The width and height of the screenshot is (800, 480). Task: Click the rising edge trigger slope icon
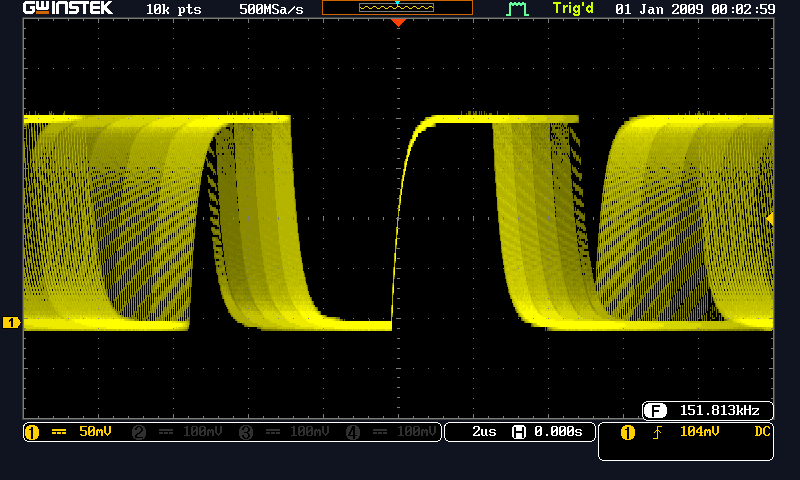(657, 432)
